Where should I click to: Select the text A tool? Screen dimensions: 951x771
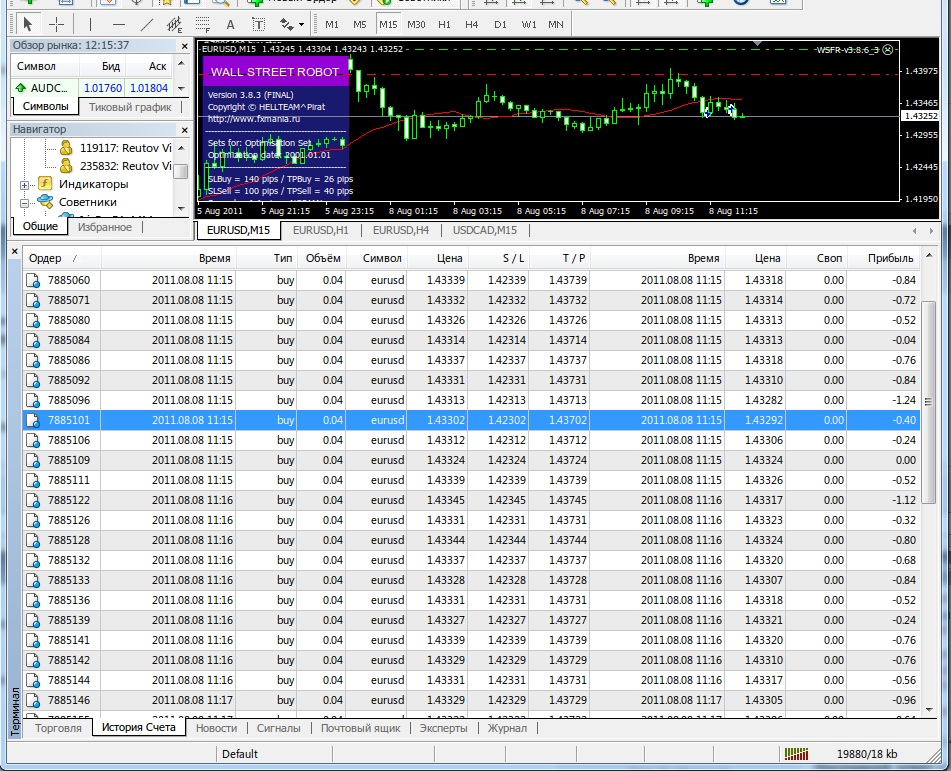[230, 24]
